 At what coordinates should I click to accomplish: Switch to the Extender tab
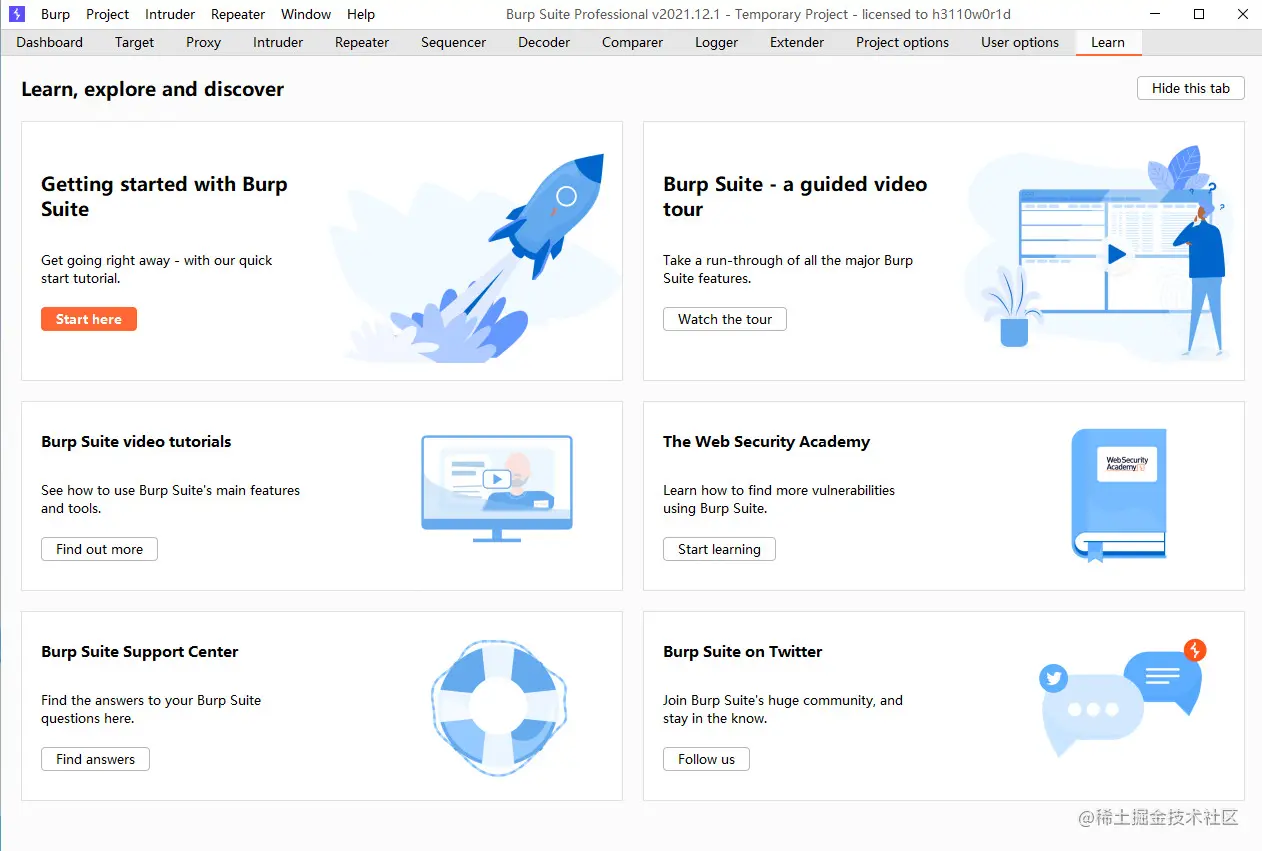[x=797, y=42]
